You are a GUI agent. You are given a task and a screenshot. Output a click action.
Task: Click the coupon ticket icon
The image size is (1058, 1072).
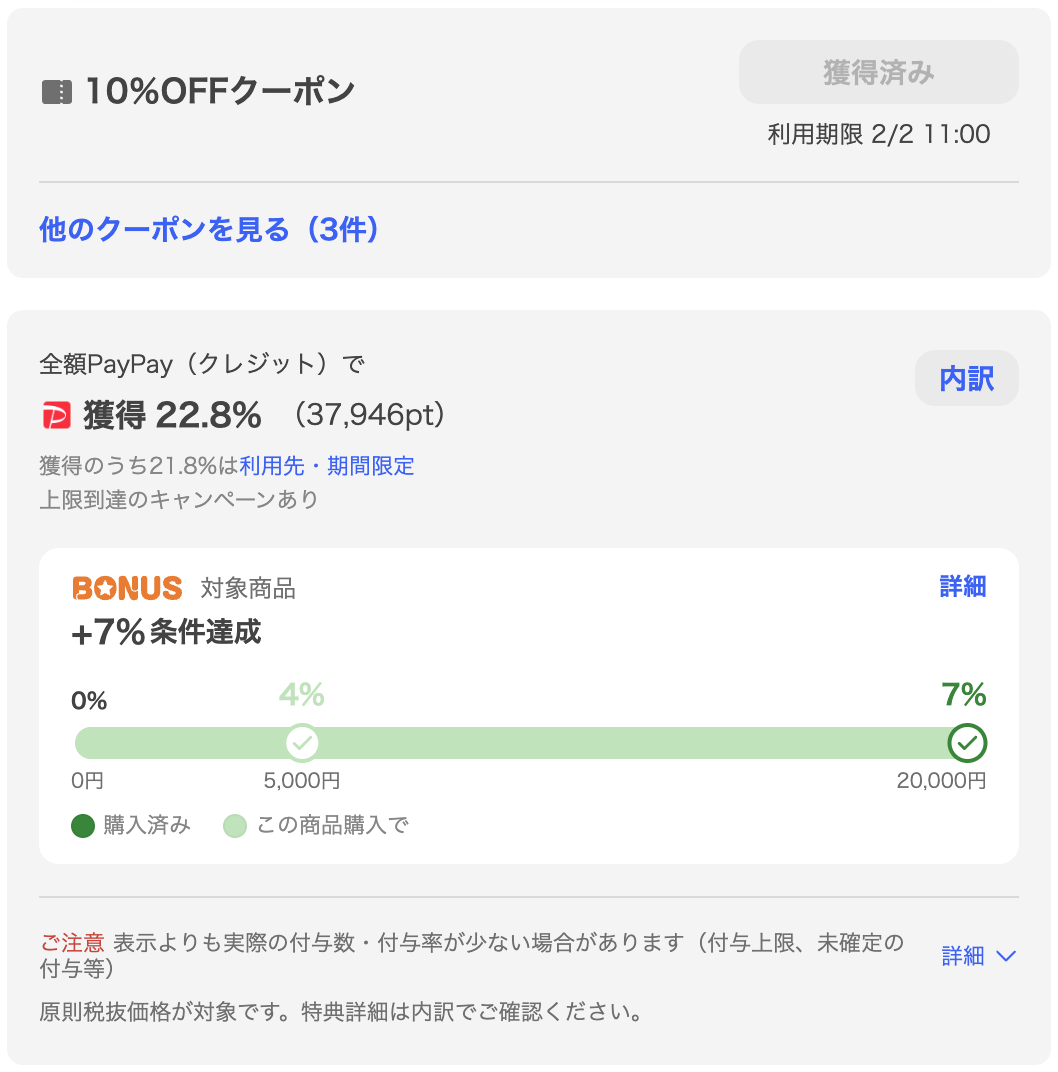57,92
